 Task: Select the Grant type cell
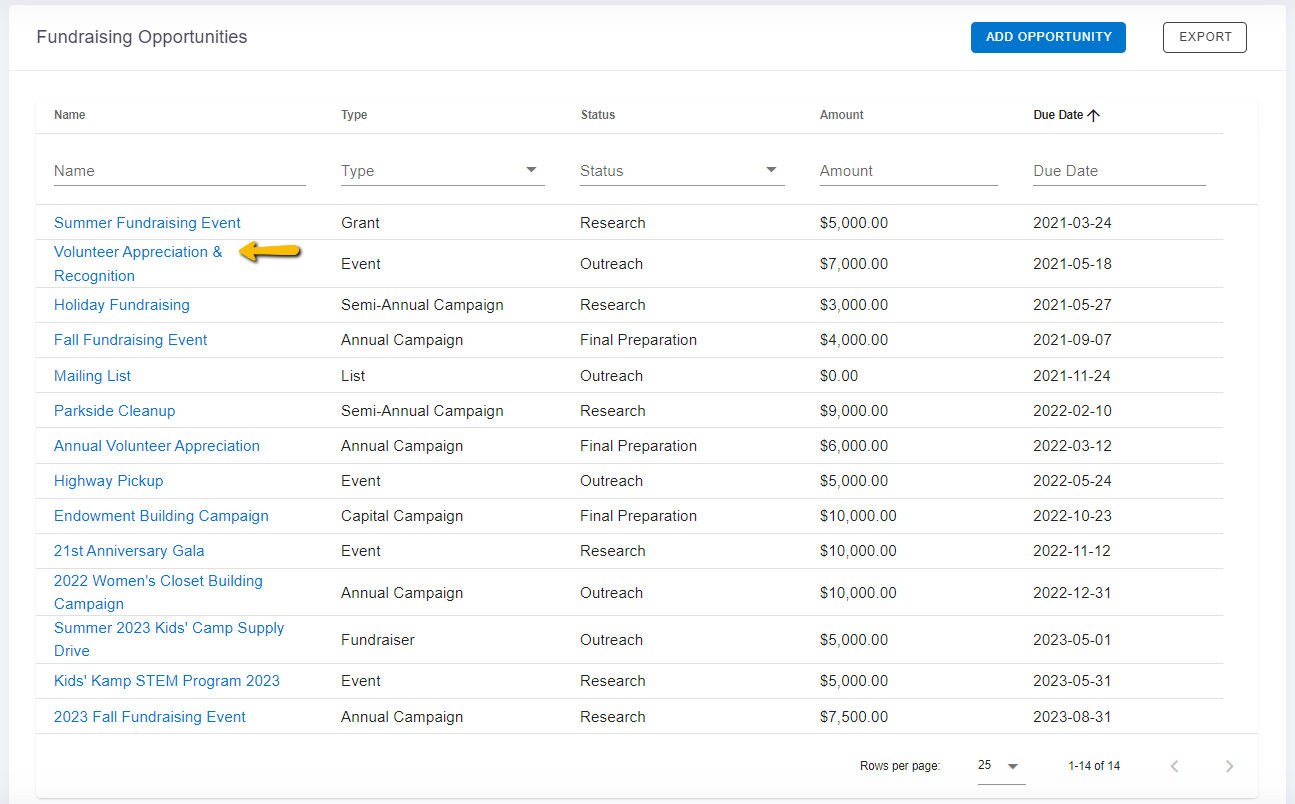[360, 223]
